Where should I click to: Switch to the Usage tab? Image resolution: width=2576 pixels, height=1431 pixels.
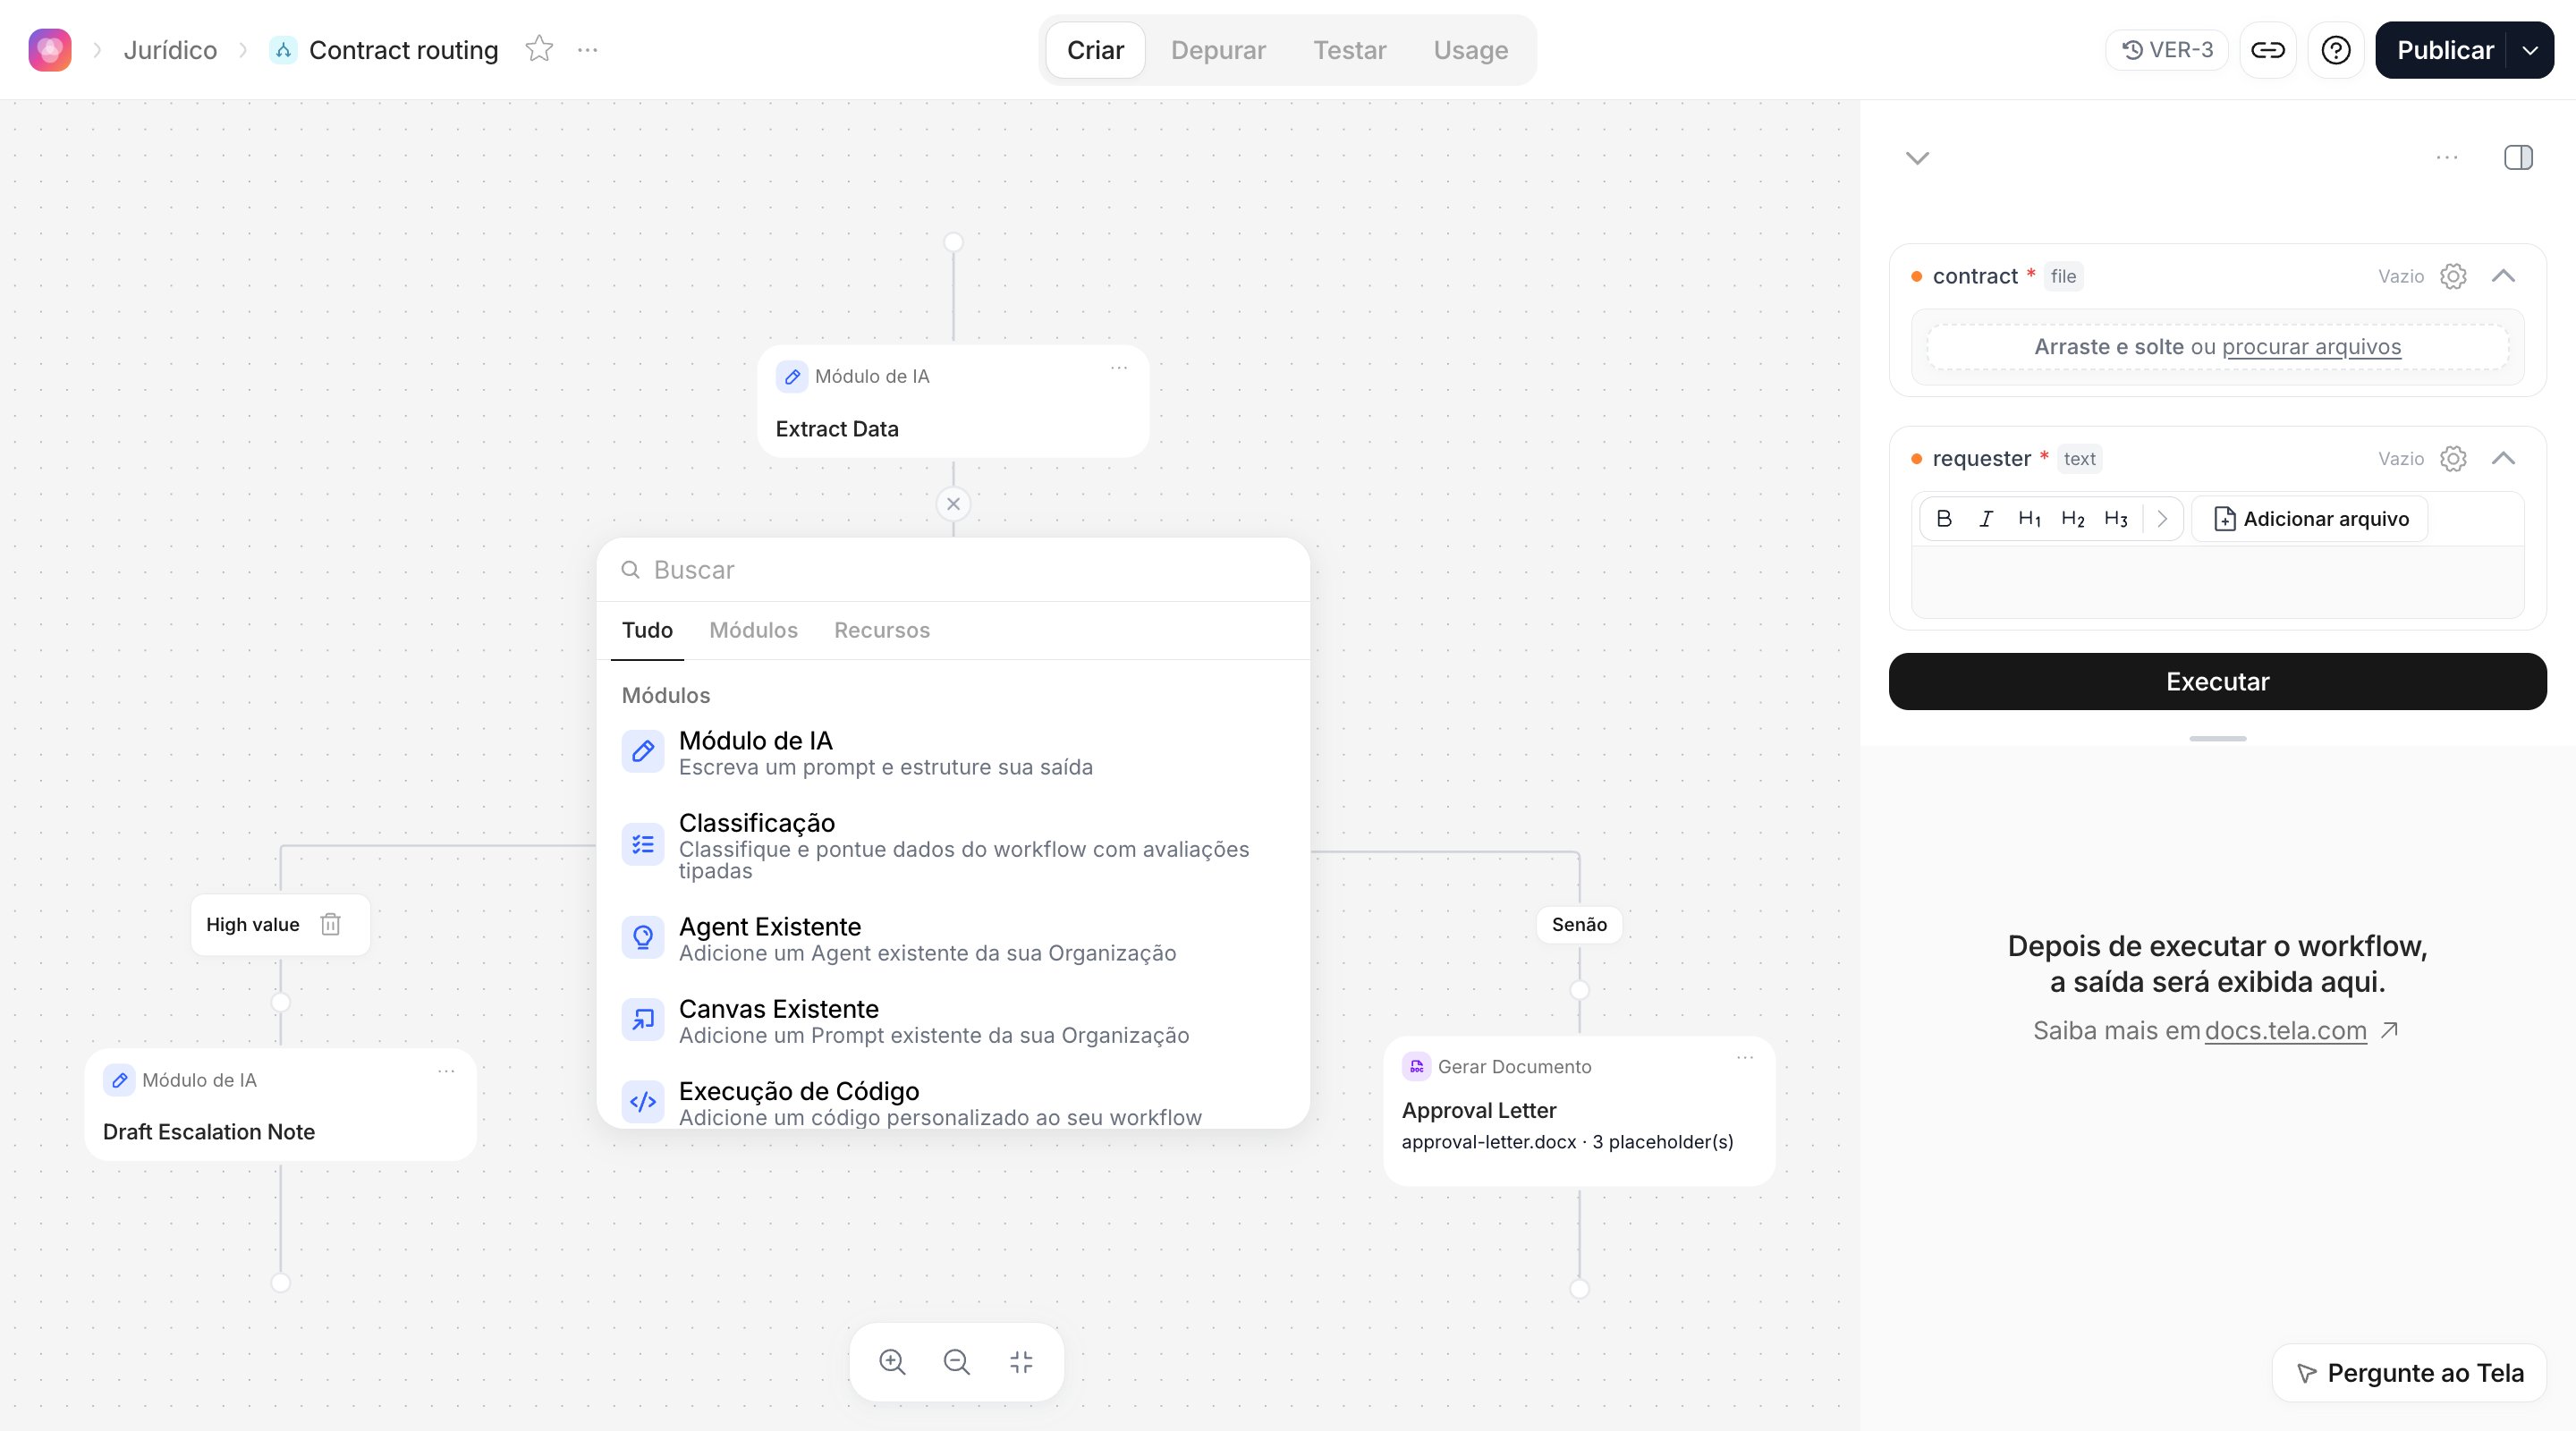click(x=1470, y=50)
